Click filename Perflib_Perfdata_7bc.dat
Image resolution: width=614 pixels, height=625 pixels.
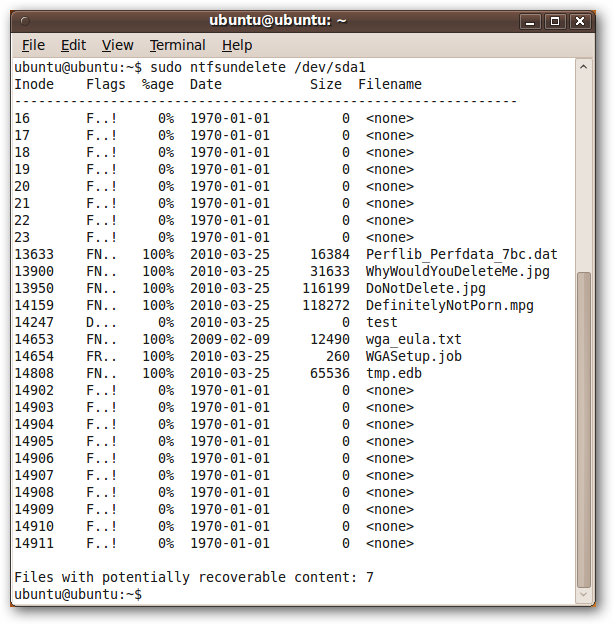point(461,254)
